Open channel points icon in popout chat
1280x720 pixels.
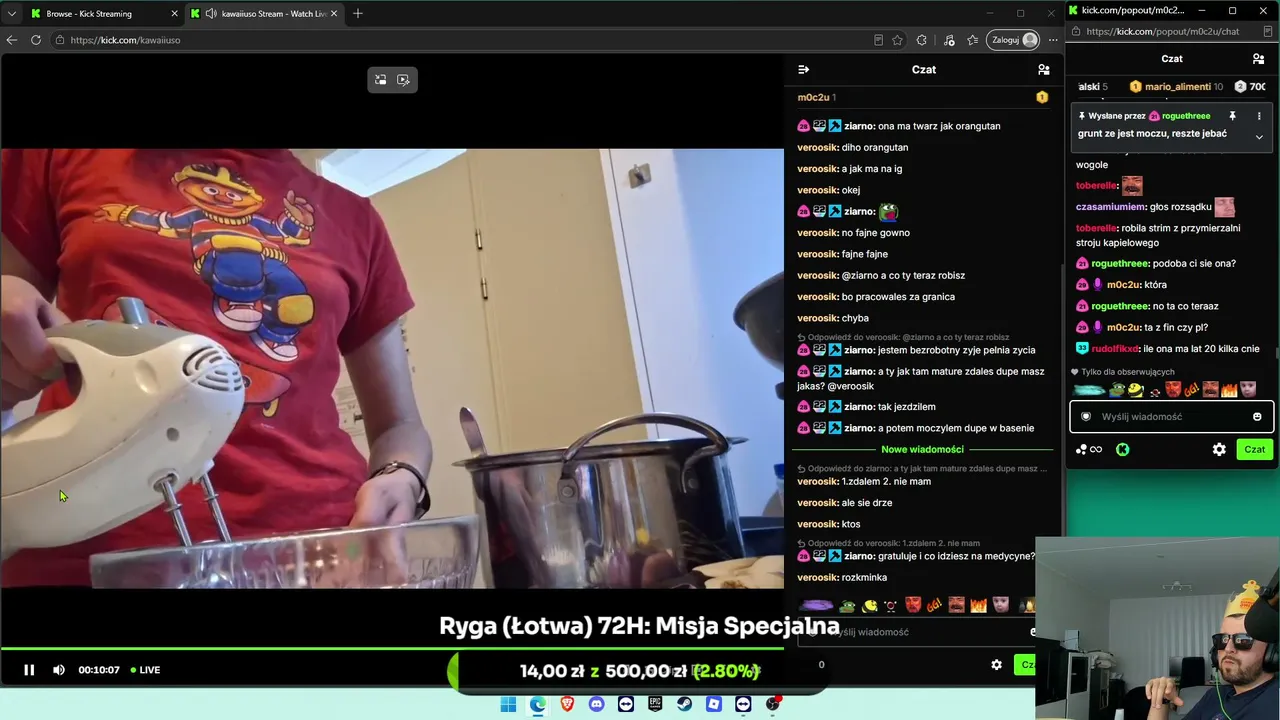pos(1089,450)
